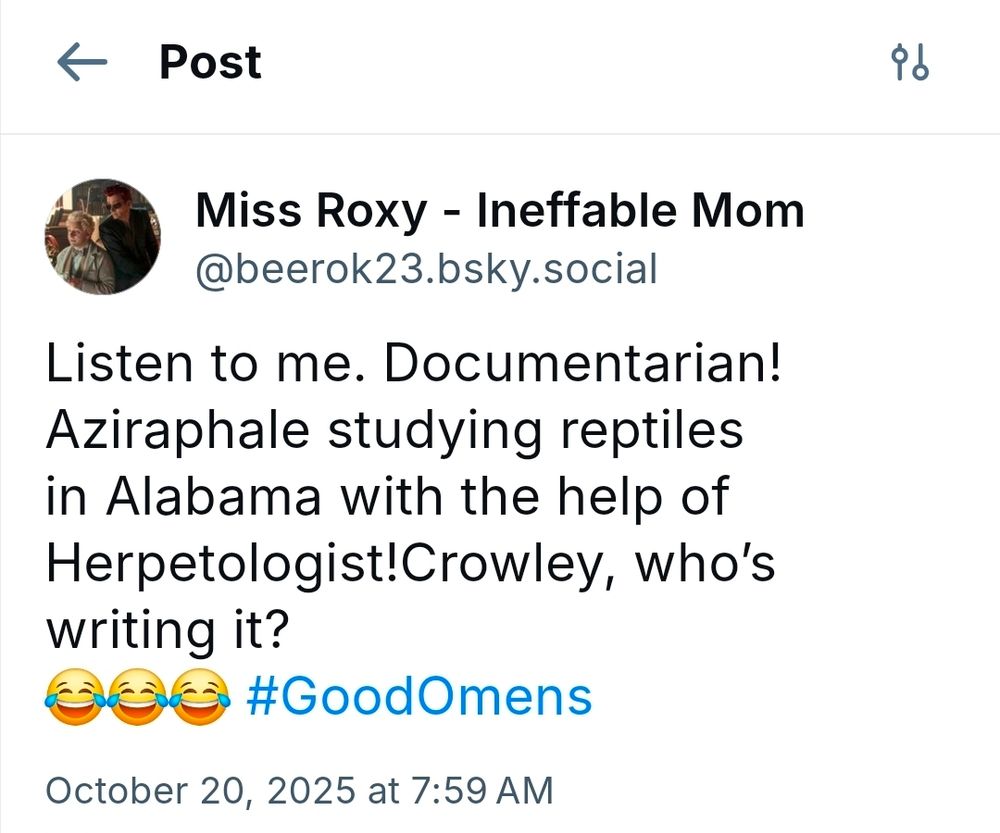The image size is (1000, 833).
Task: Click the October 20, 2025 date
Action: tap(200, 790)
